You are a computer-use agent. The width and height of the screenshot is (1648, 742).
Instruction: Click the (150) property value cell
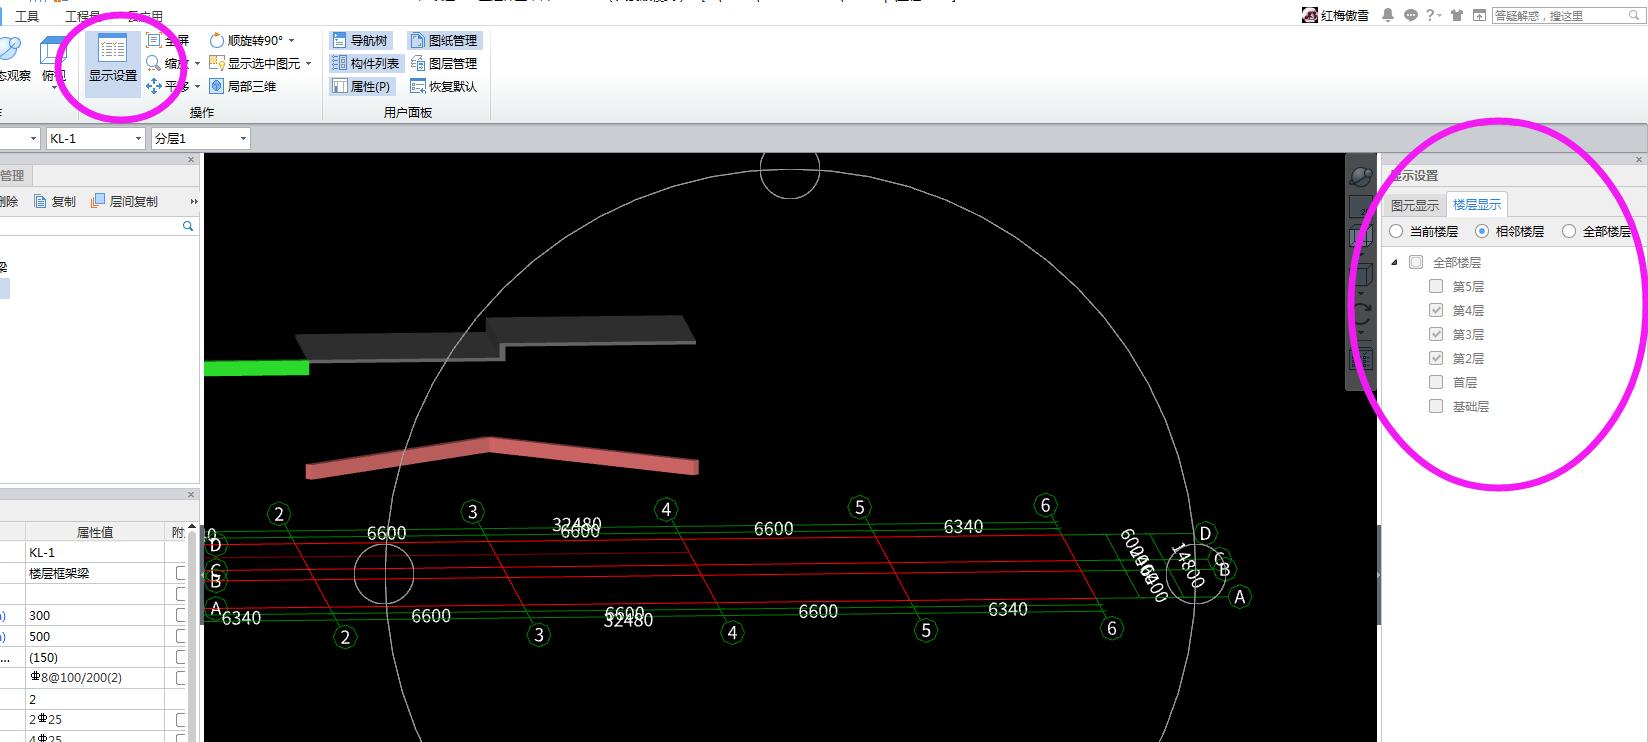click(95, 657)
